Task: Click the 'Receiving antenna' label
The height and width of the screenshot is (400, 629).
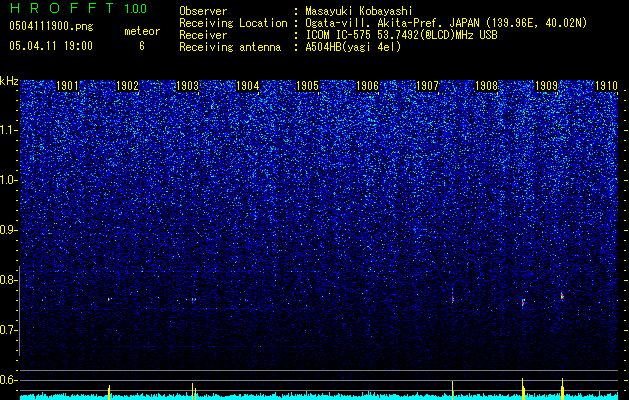Action: click(x=230, y=47)
